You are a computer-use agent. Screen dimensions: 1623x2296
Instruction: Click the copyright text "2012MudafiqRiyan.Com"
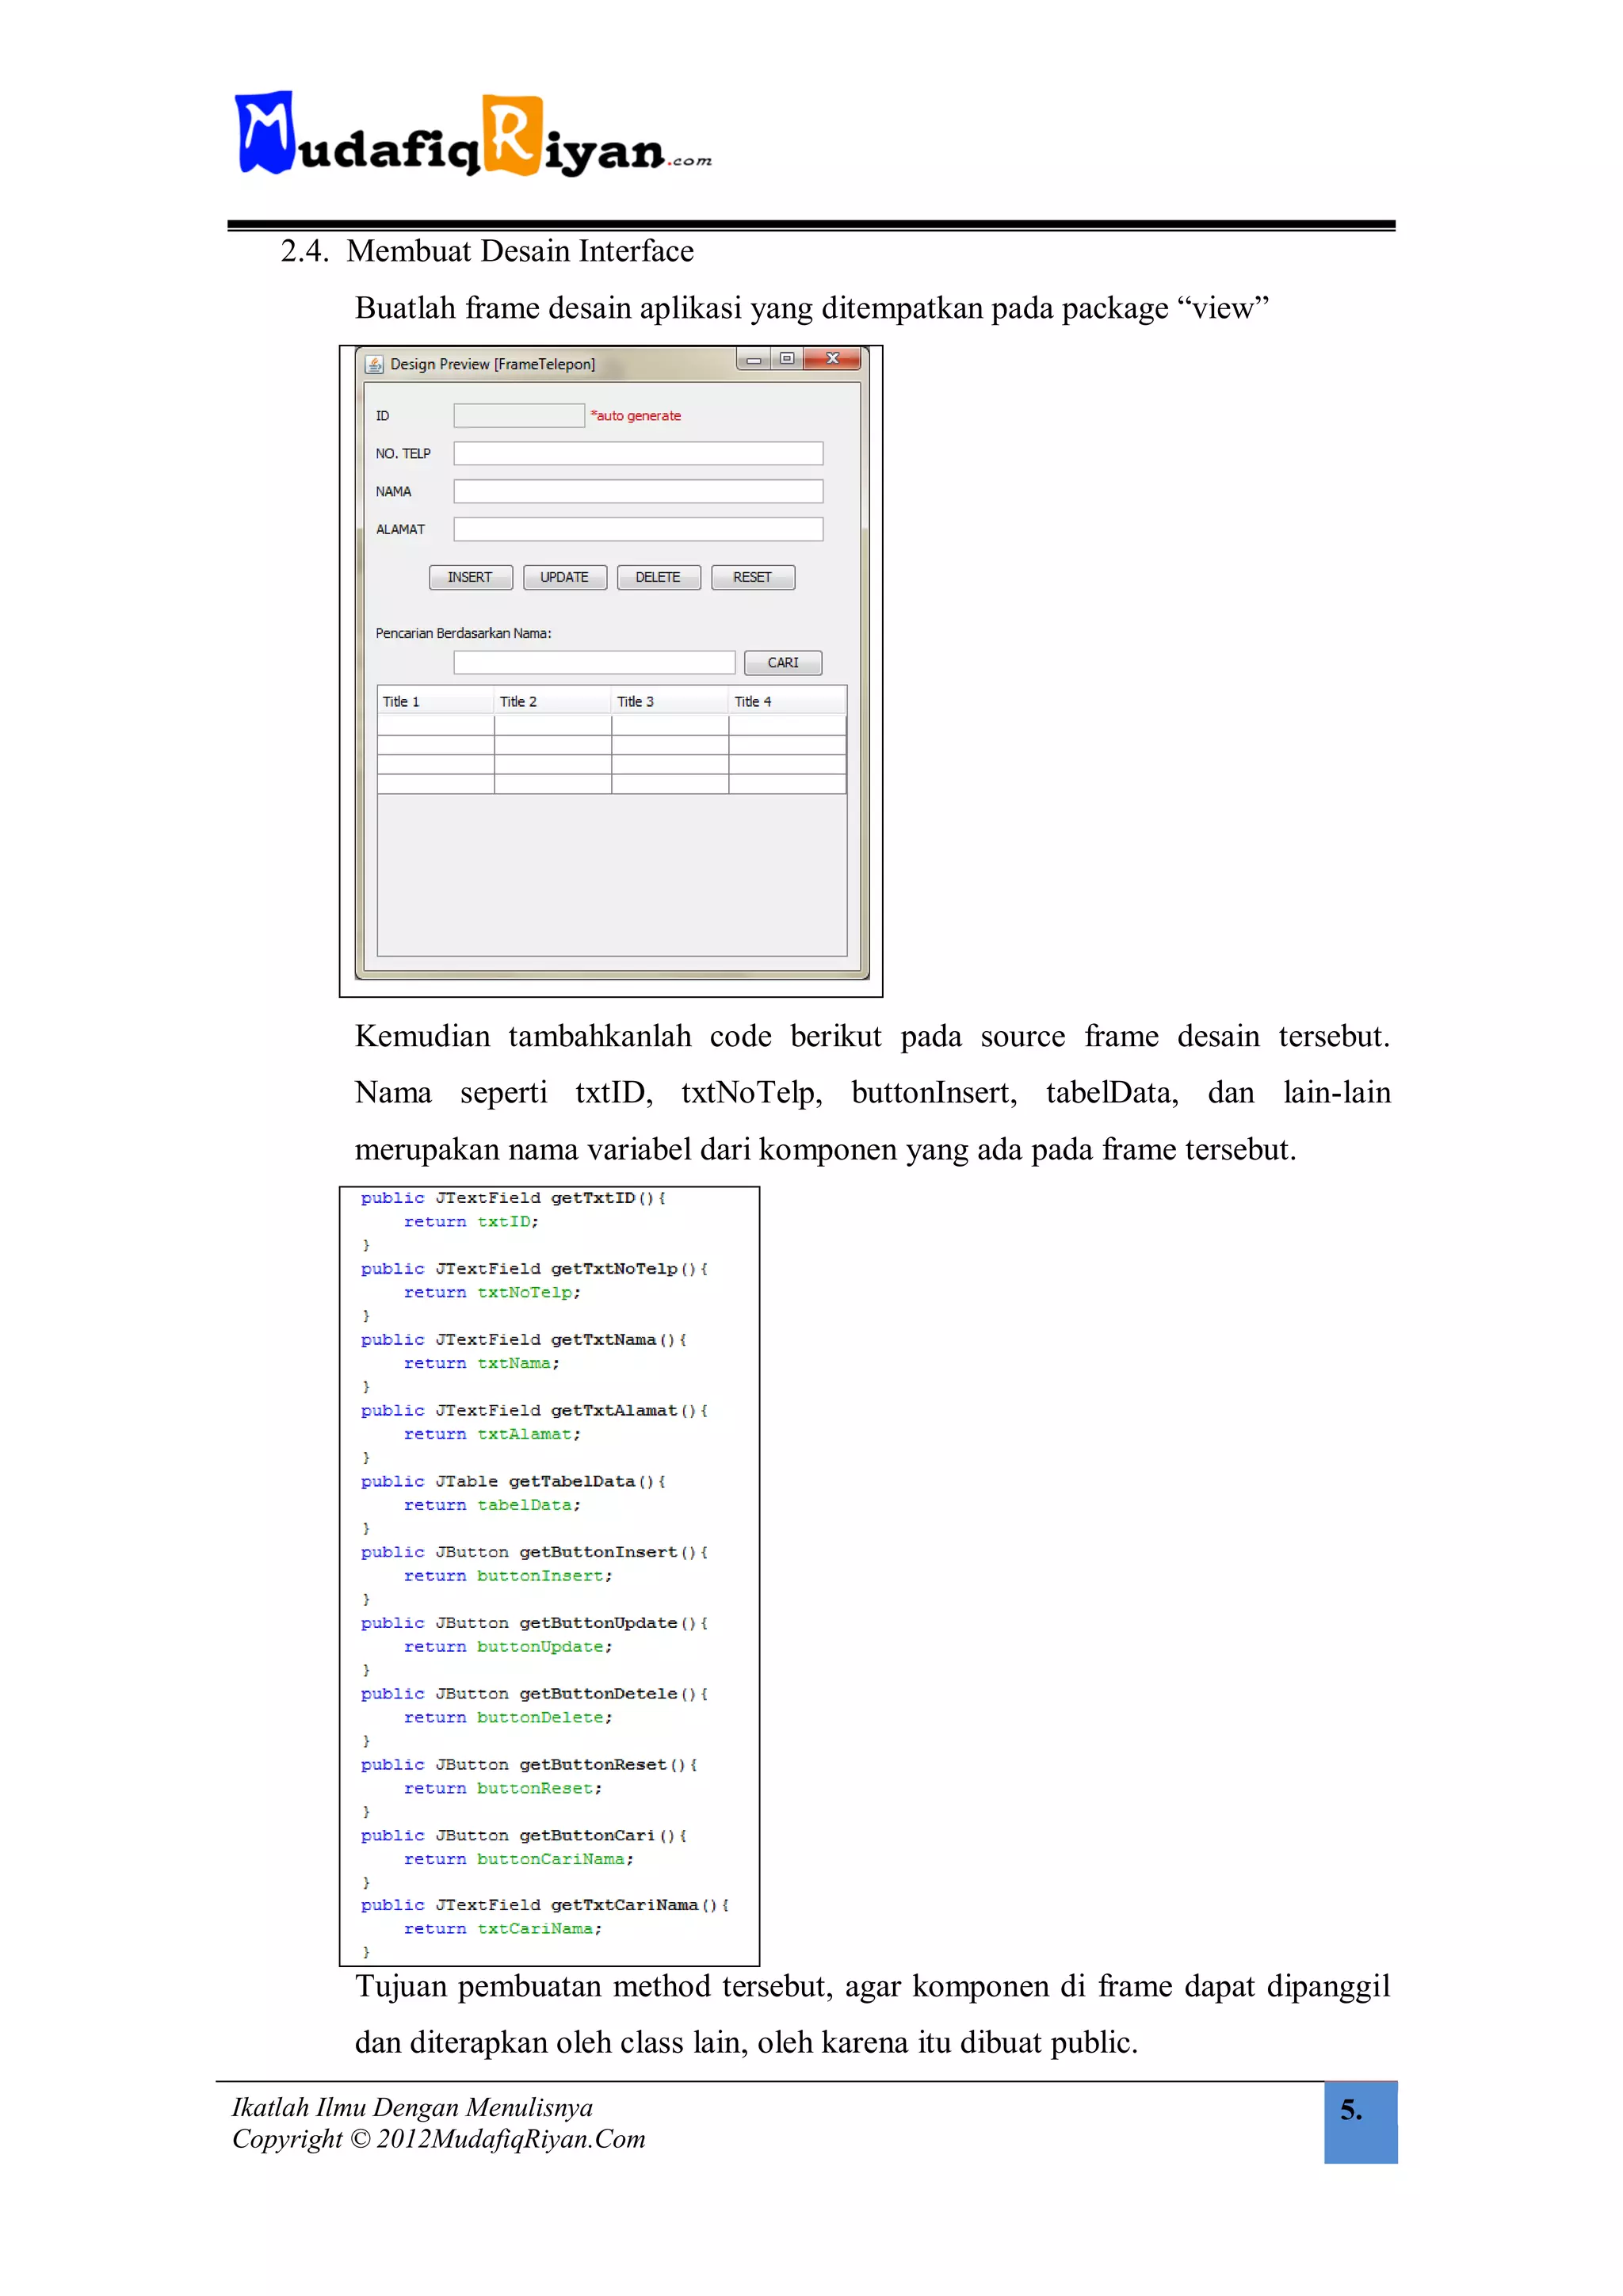[511, 2139]
